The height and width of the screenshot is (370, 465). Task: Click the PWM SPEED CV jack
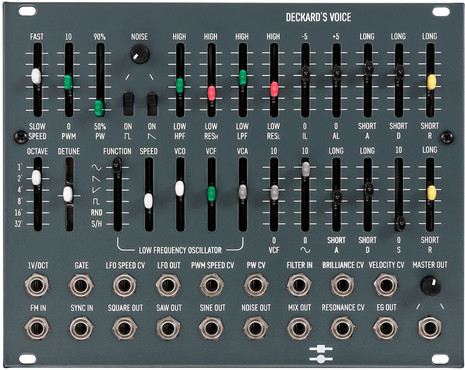point(212,285)
